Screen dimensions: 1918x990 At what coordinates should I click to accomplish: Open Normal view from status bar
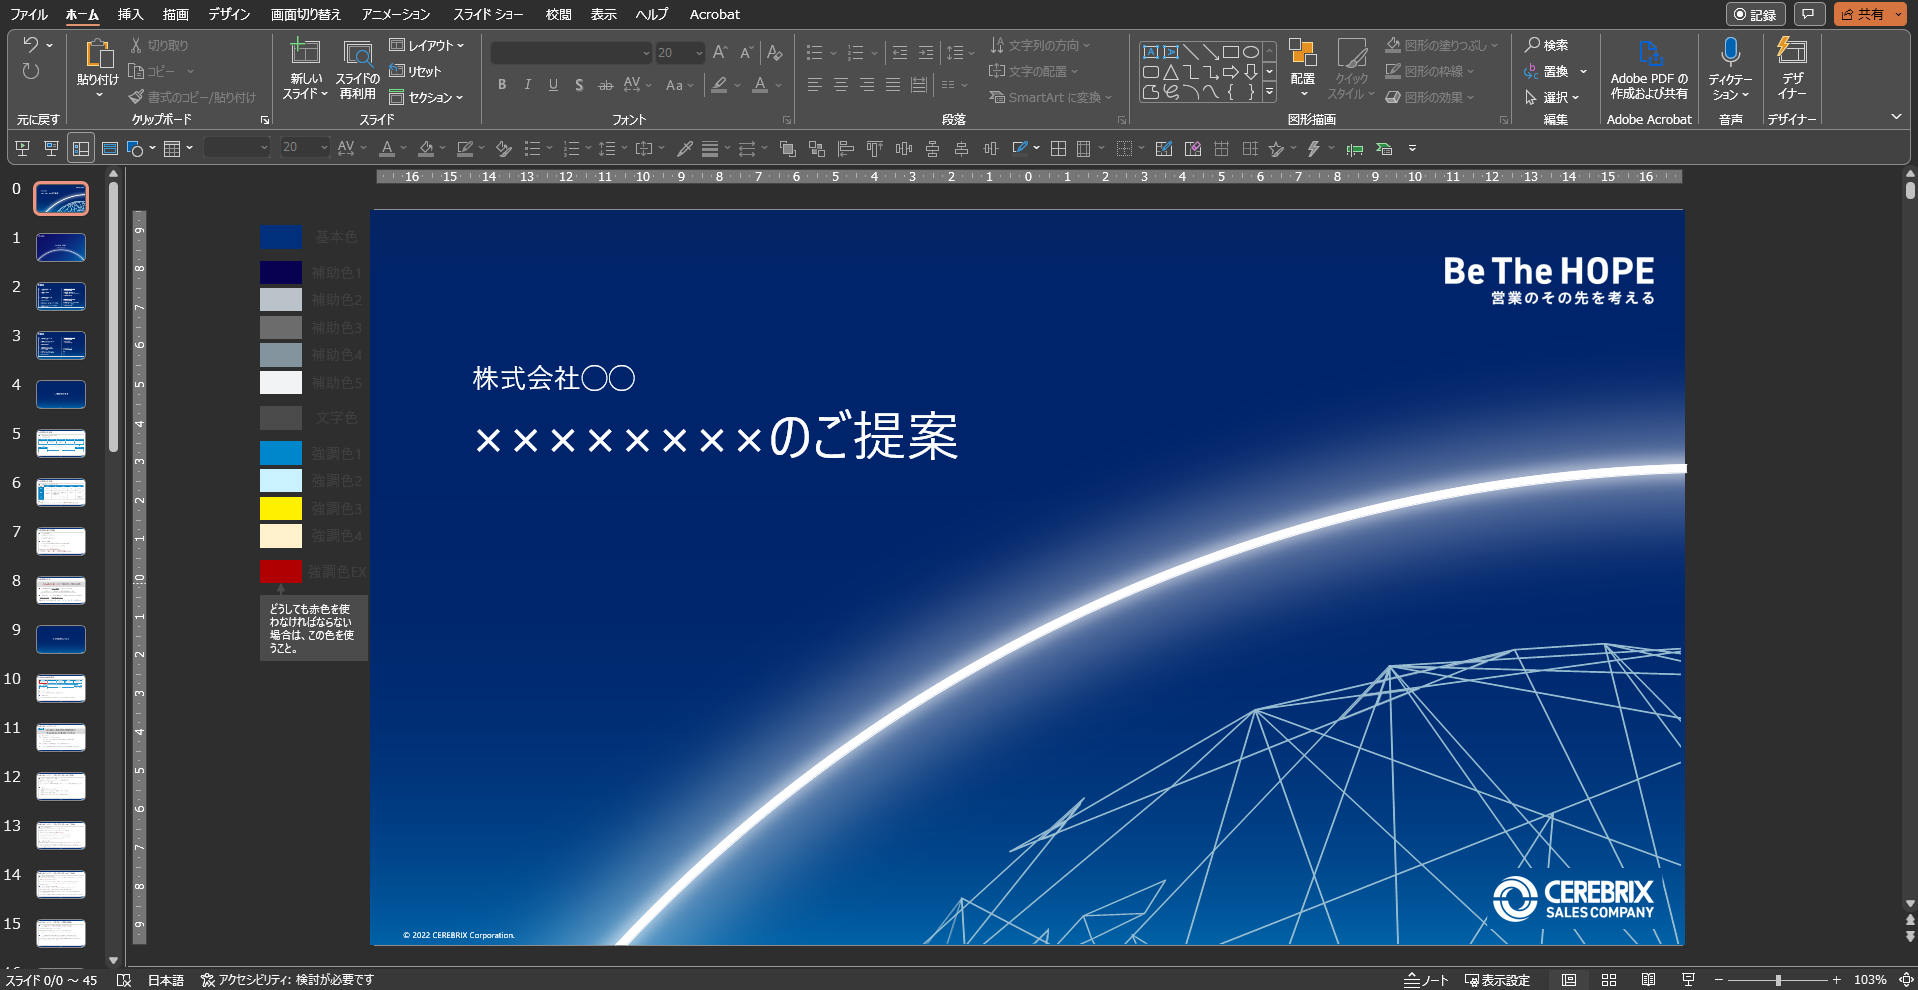[1569, 980]
